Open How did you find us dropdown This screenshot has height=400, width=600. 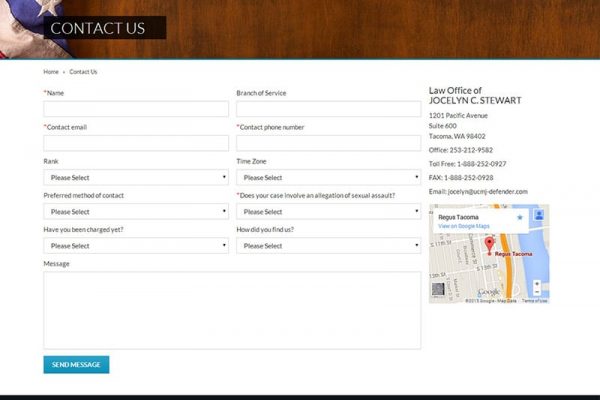coord(329,246)
